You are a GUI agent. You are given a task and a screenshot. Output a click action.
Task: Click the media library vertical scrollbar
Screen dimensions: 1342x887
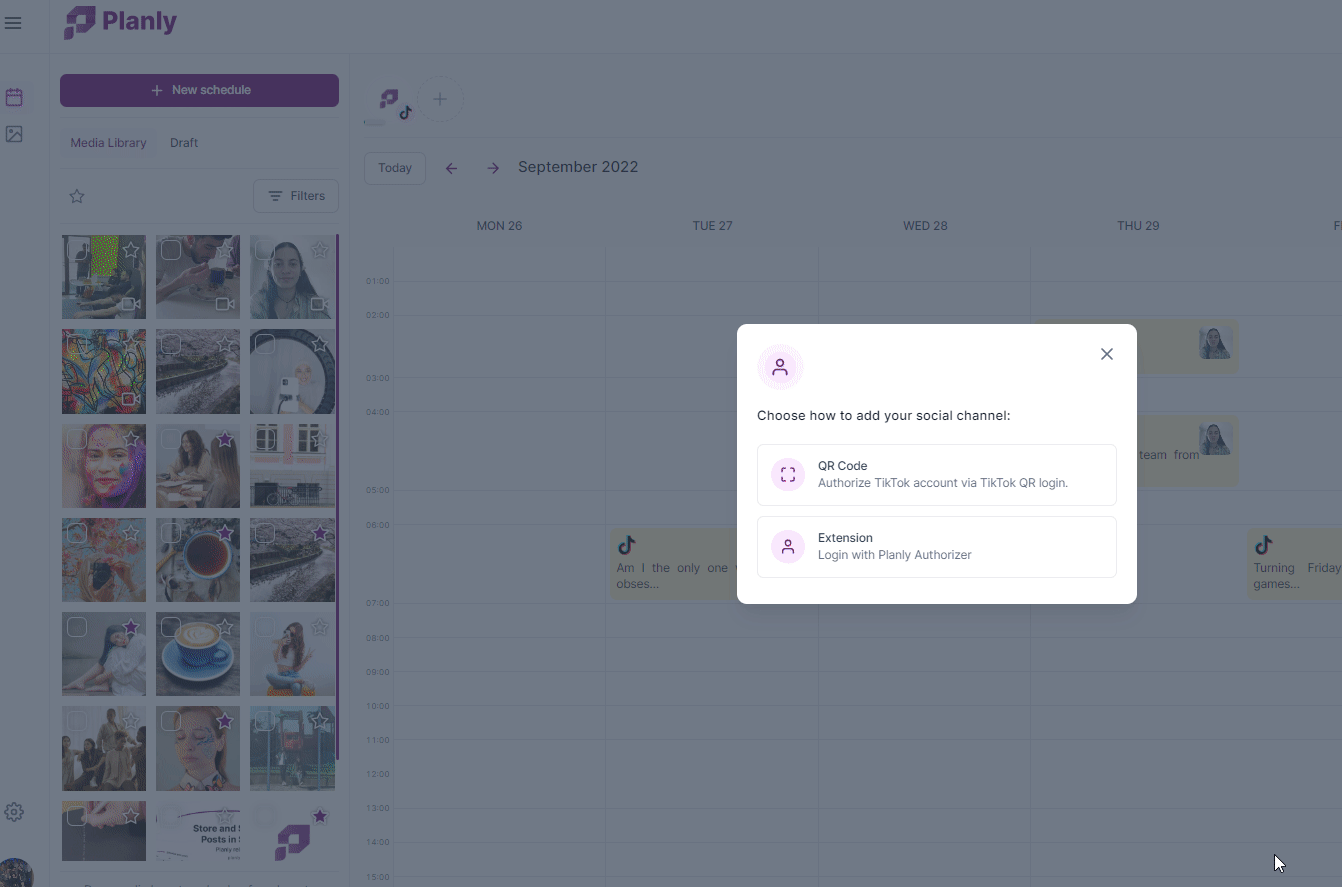338,497
